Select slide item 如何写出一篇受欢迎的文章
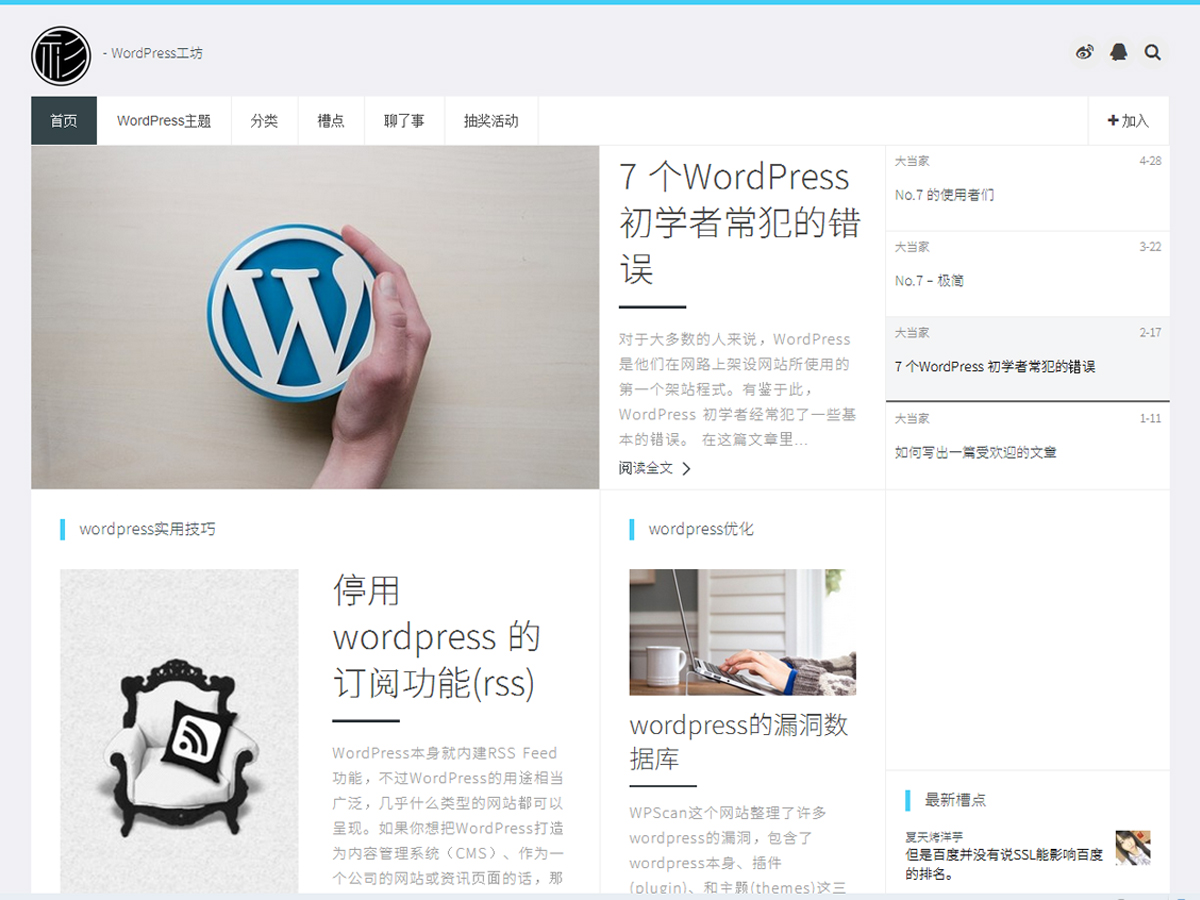This screenshot has width=1200, height=900. point(1027,446)
